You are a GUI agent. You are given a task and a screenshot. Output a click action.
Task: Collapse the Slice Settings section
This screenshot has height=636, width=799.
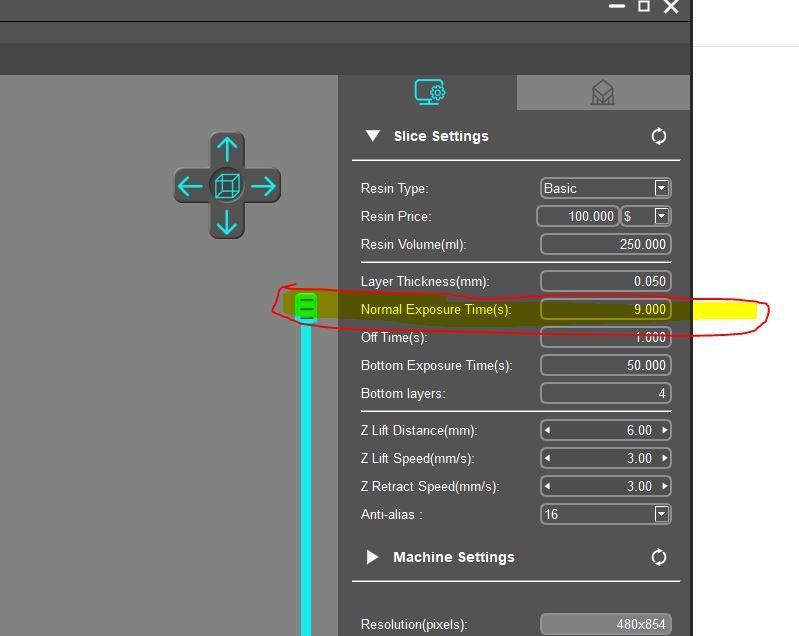373,136
